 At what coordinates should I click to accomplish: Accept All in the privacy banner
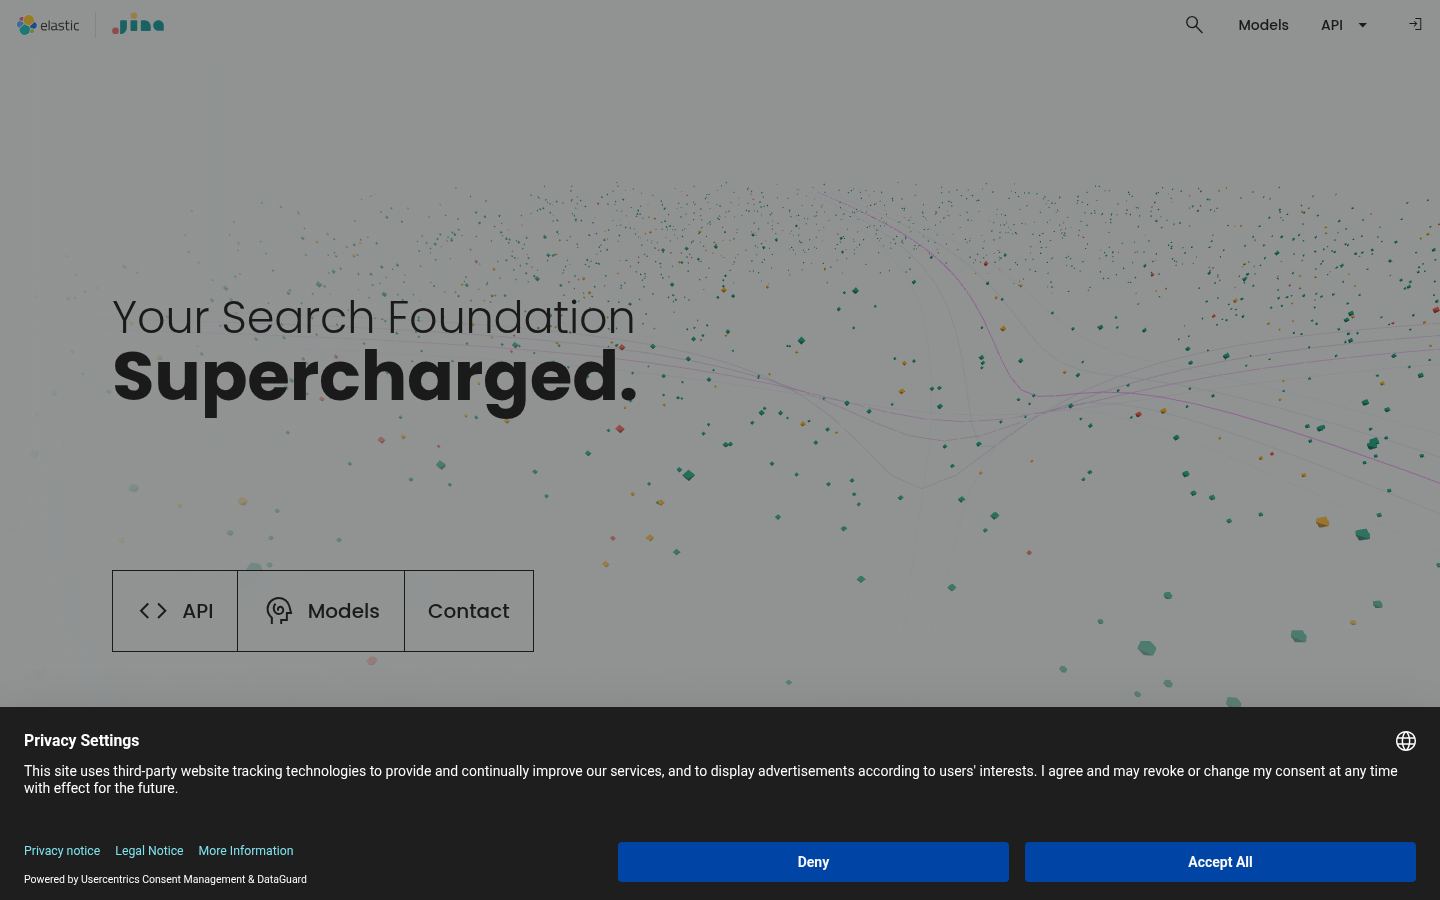tap(1220, 862)
